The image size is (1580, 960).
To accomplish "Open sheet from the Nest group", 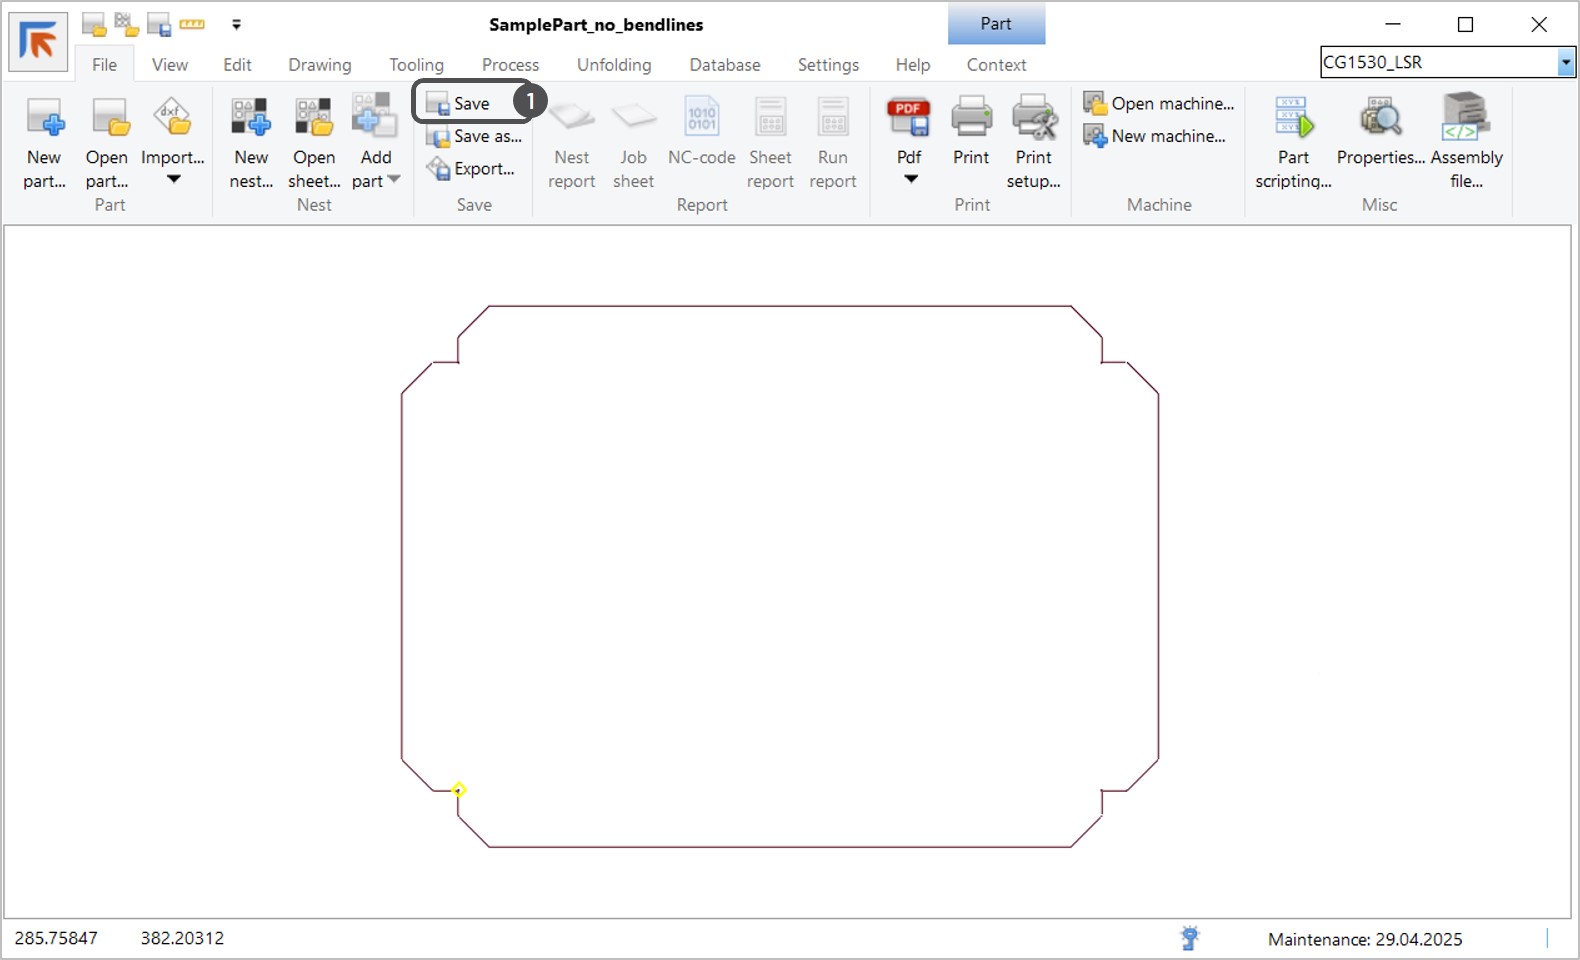I will tap(314, 120).
